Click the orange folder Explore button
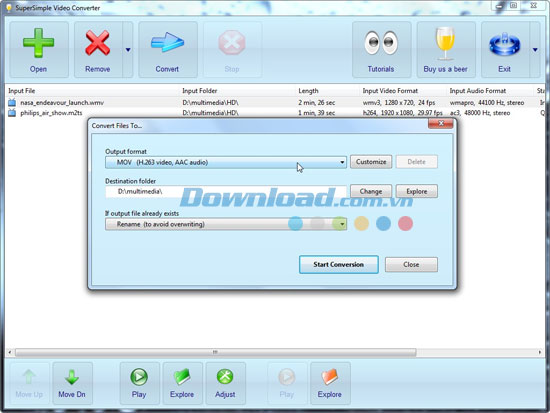The image size is (550, 413). pos(330,384)
